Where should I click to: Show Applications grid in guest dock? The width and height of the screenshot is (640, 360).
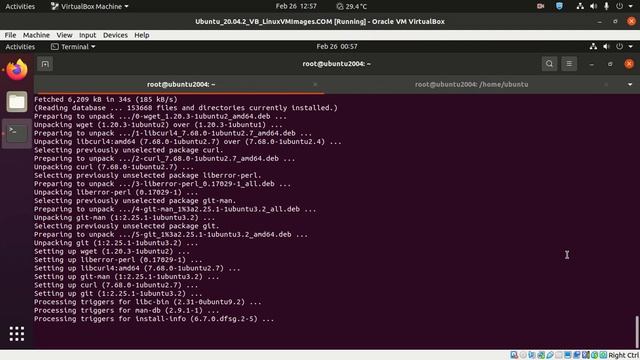[x=17, y=334]
